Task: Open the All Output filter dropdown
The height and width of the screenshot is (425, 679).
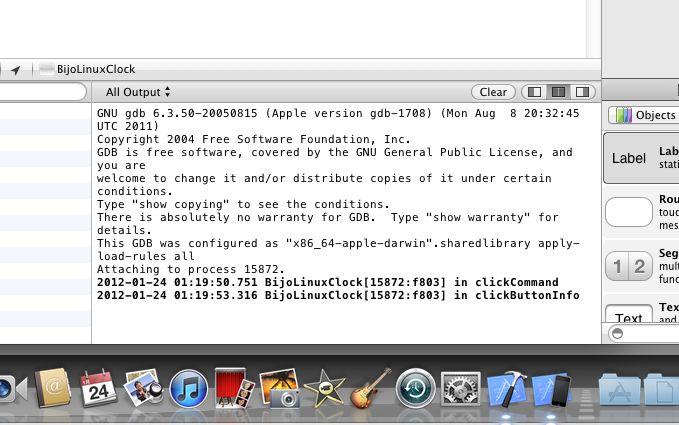Action: 138,92
